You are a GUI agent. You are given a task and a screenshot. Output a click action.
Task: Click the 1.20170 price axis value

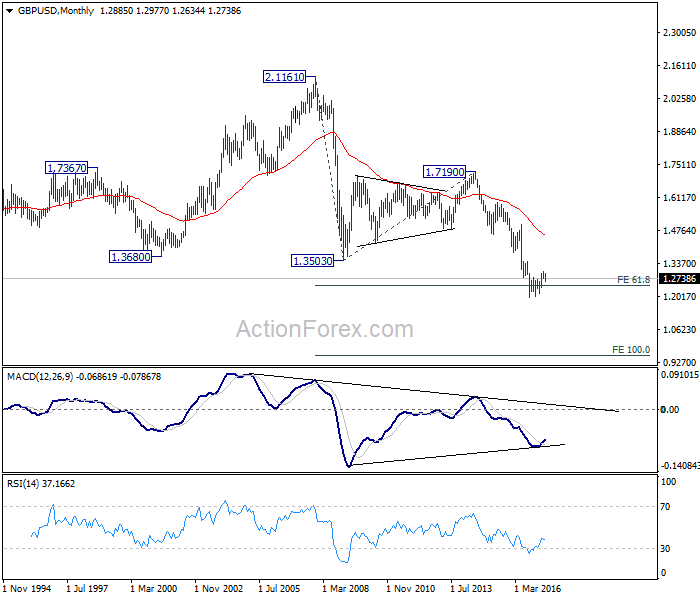coord(679,296)
